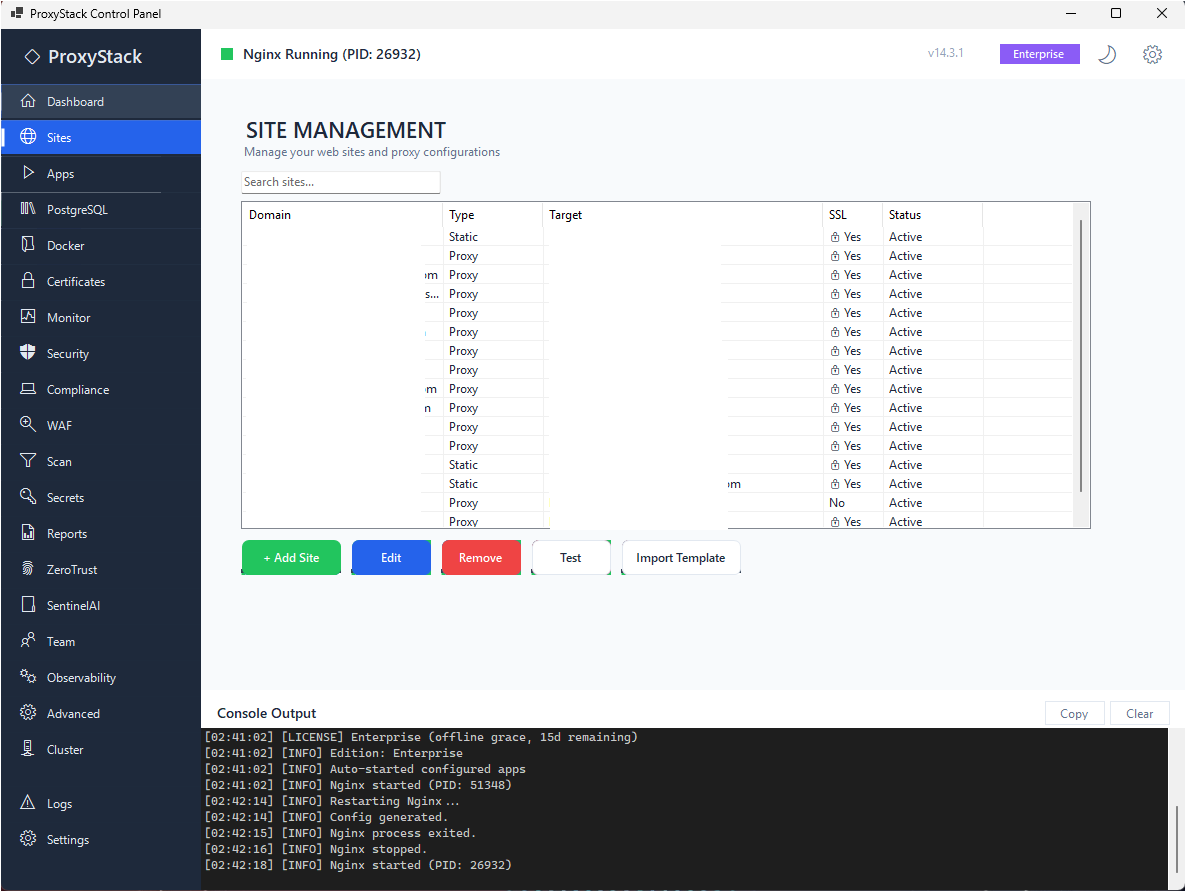Click the 'Nginx started (PID: 51348)' console line

(x=358, y=785)
